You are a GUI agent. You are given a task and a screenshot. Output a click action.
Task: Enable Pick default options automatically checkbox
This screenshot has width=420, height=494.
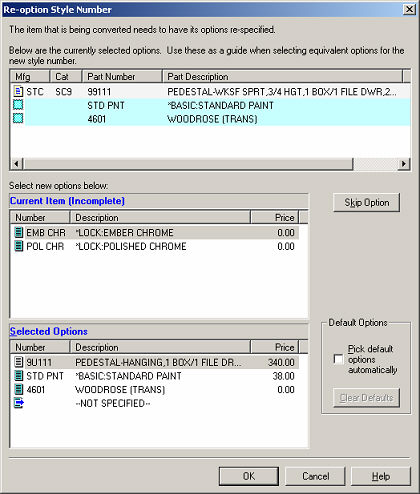tap(338, 359)
